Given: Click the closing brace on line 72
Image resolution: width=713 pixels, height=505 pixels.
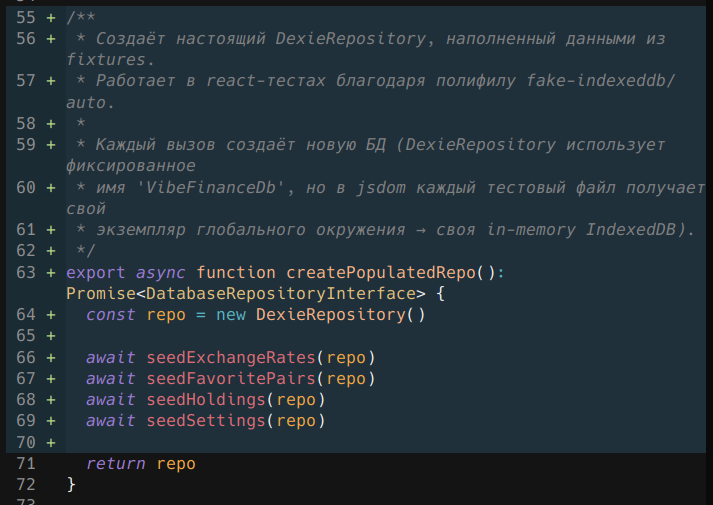Looking at the screenshot, I should pyautogui.click(x=71, y=485).
